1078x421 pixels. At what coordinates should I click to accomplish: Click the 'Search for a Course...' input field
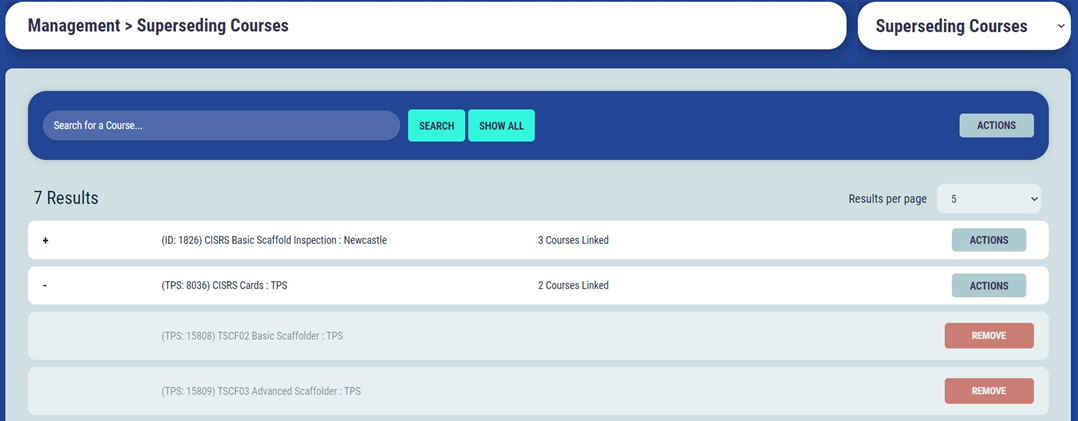tap(221, 126)
